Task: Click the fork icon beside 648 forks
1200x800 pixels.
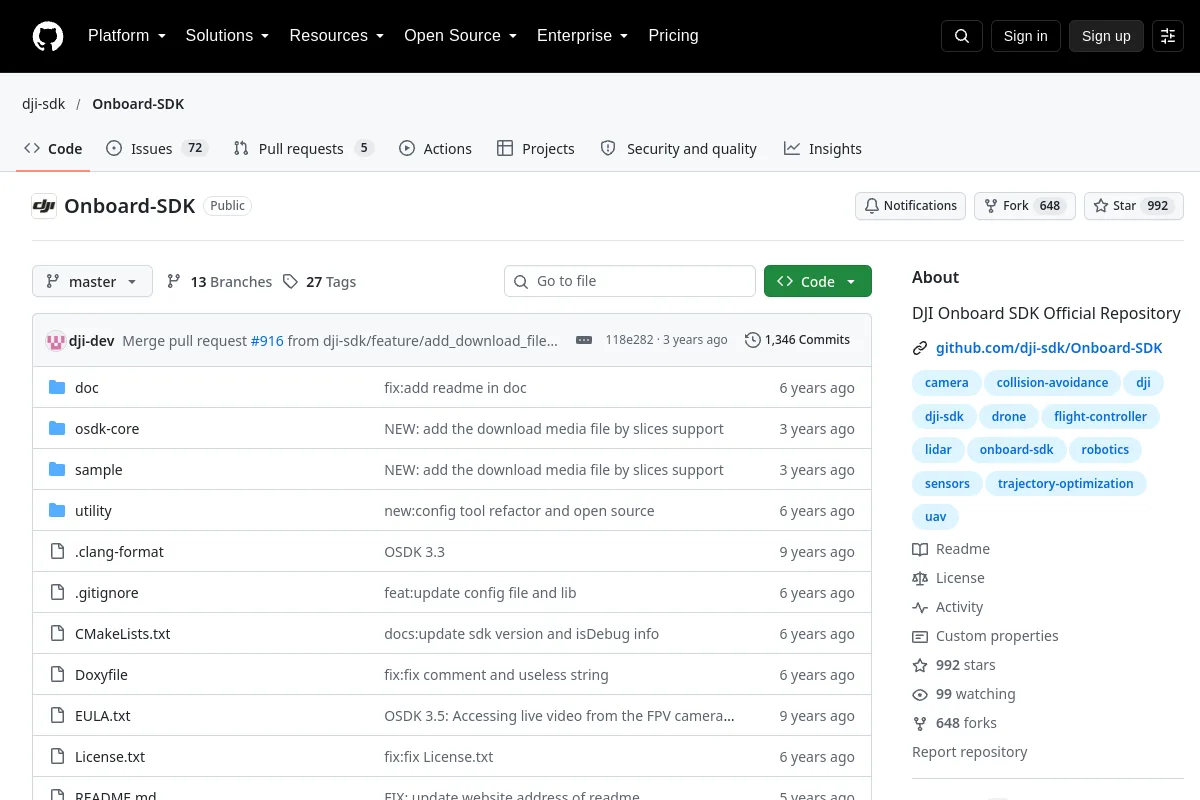Action: [920, 723]
